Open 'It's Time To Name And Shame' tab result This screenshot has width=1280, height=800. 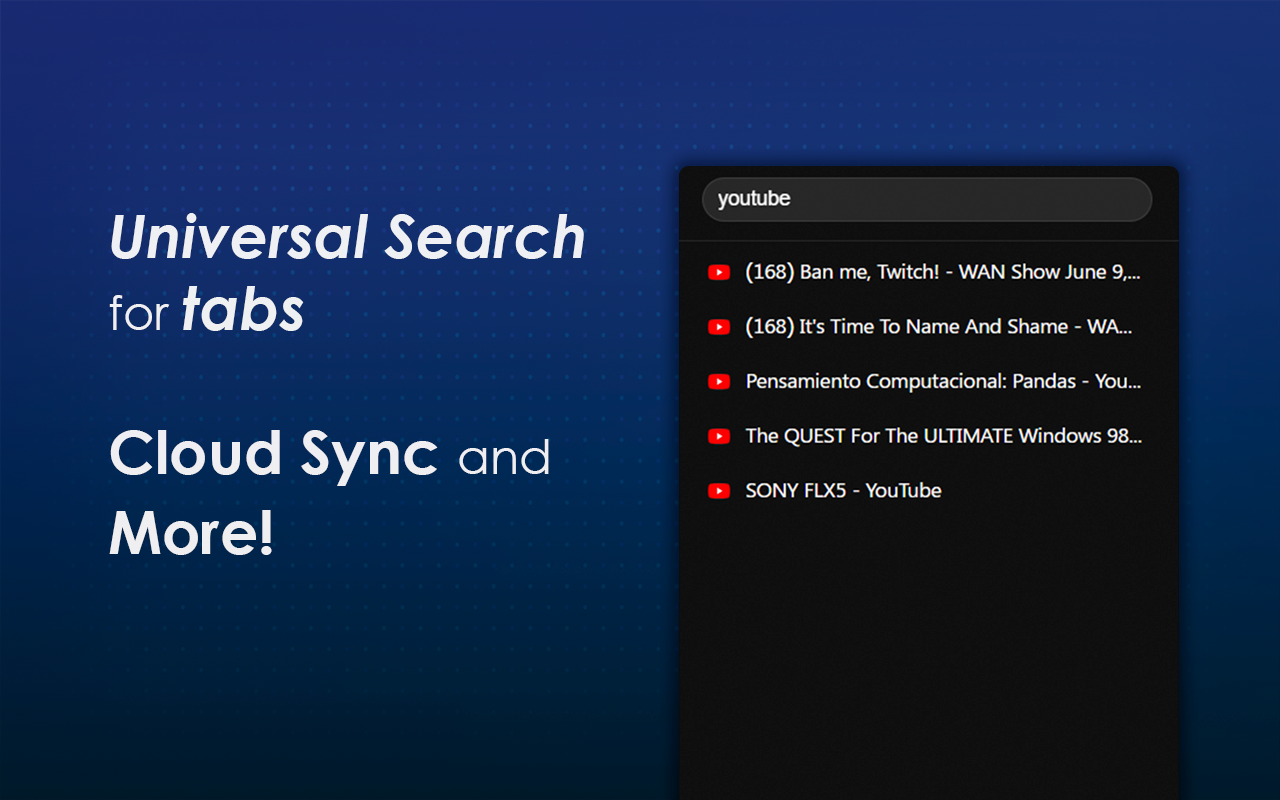point(938,327)
